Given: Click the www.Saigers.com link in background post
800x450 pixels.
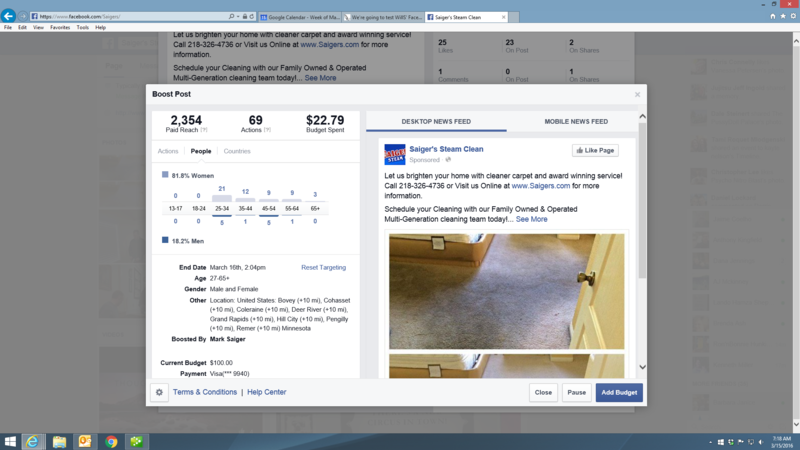Looking at the screenshot, I should tap(330, 44).
